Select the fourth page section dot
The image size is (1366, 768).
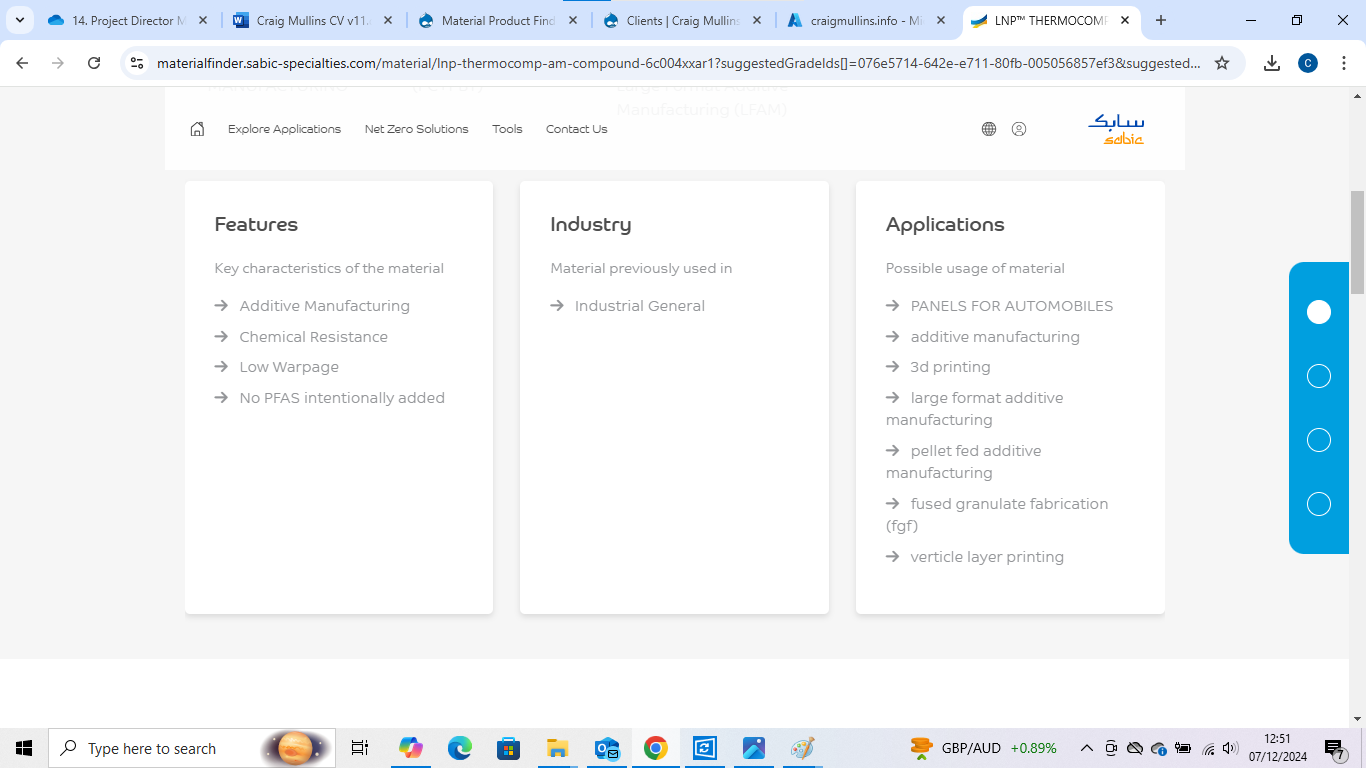point(1319,504)
